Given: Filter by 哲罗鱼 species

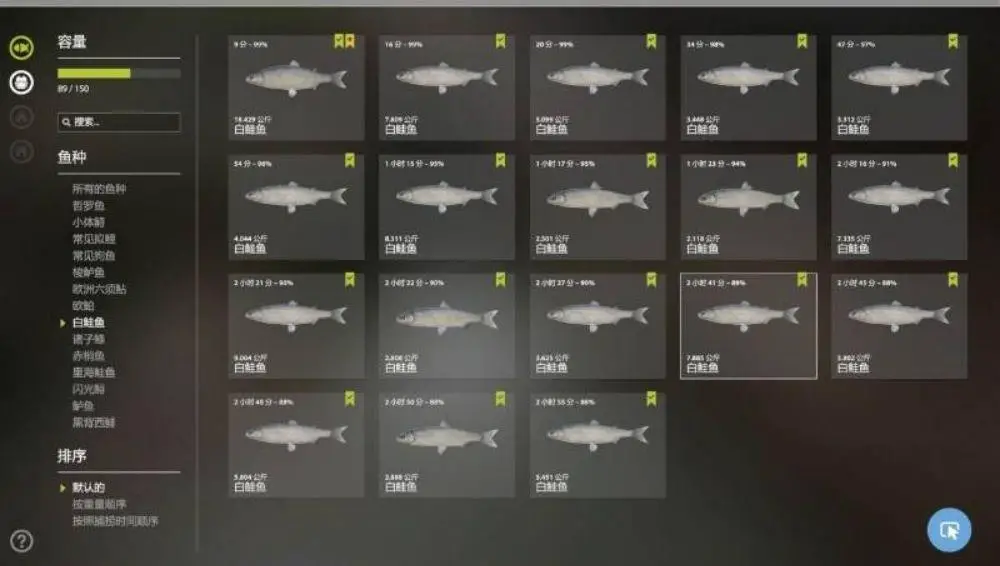Looking at the screenshot, I should [x=88, y=205].
